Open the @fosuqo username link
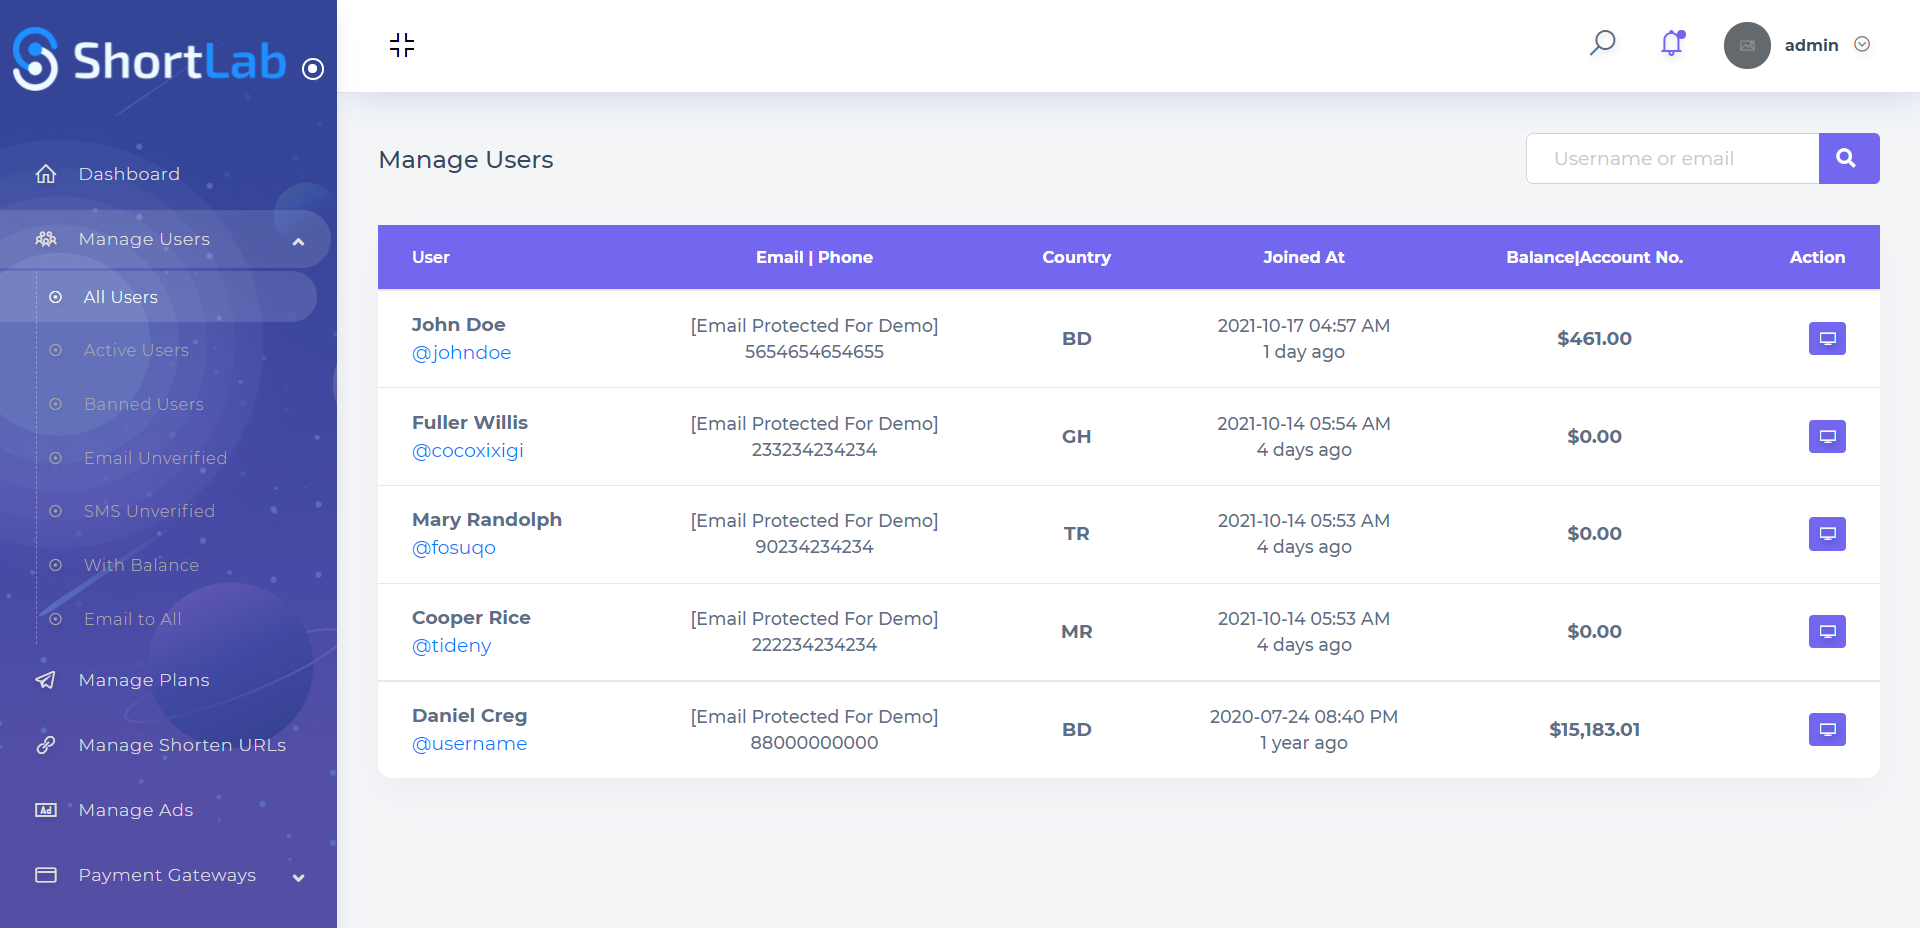The height and width of the screenshot is (928, 1920). point(454,548)
